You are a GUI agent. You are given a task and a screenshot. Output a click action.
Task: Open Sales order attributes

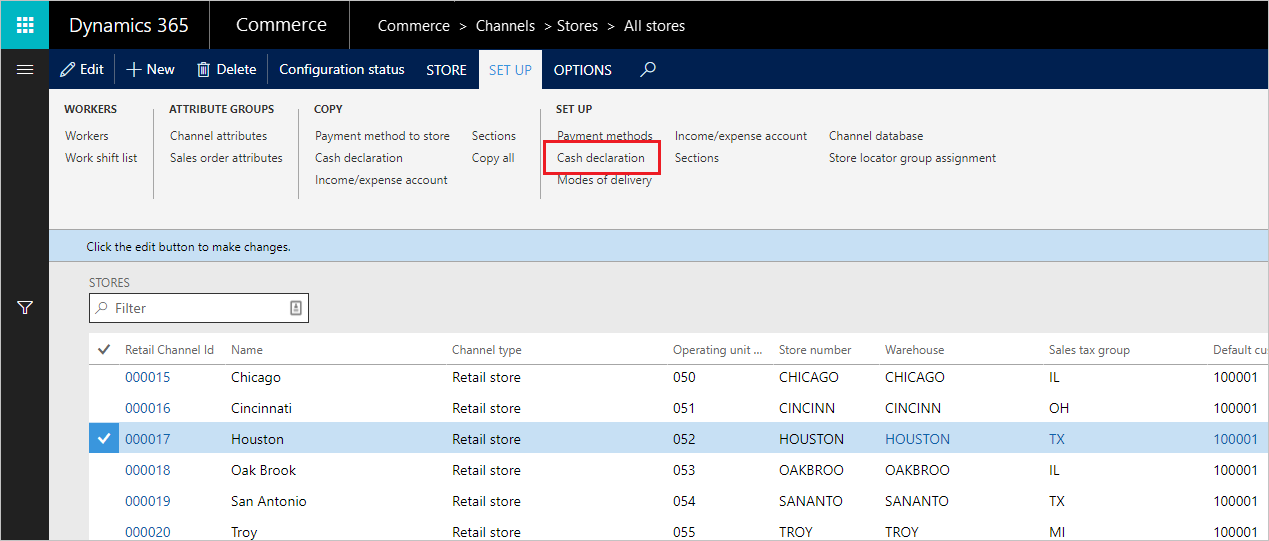pos(226,158)
